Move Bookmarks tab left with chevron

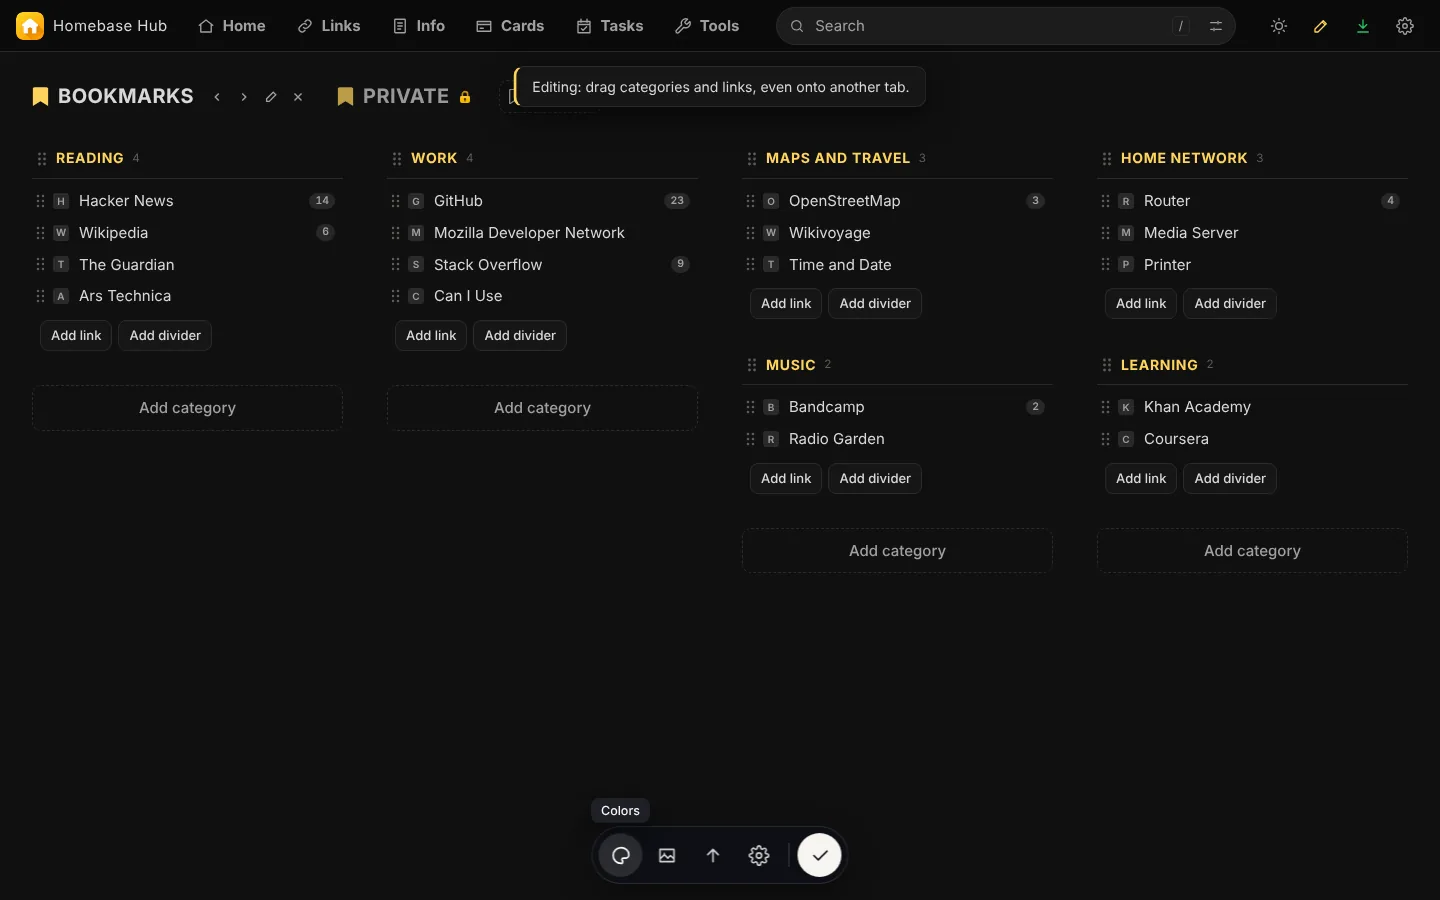click(x=217, y=97)
